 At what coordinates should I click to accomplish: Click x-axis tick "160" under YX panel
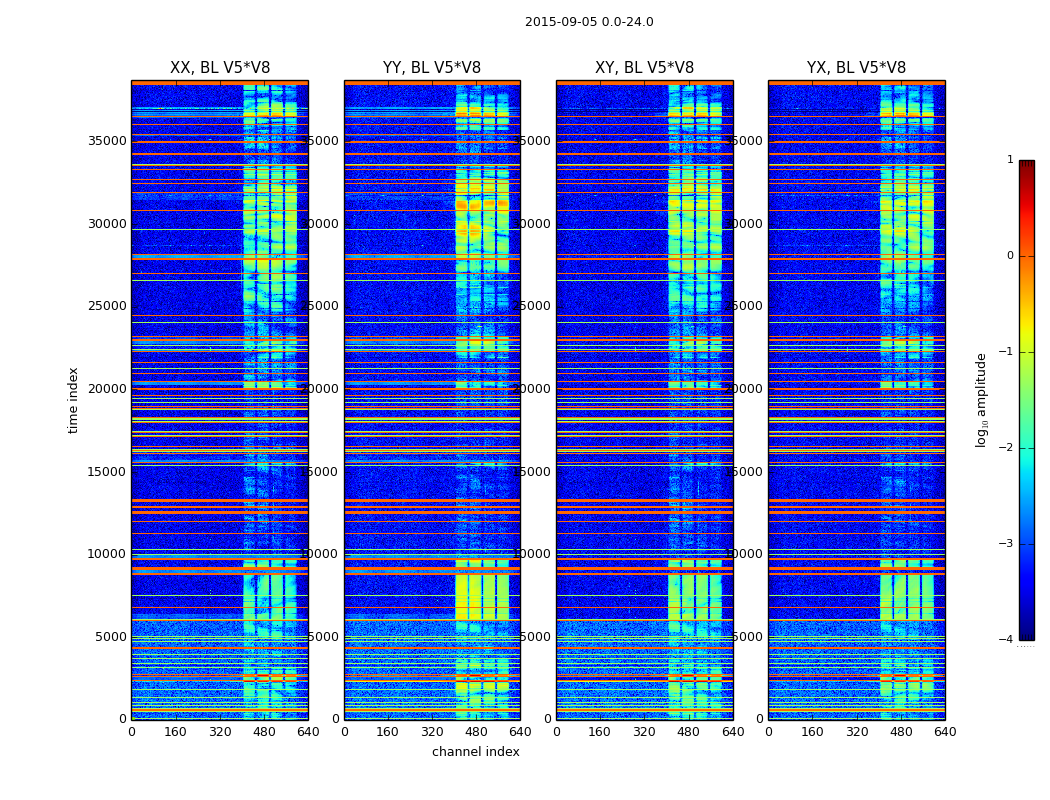pyautogui.click(x=812, y=732)
